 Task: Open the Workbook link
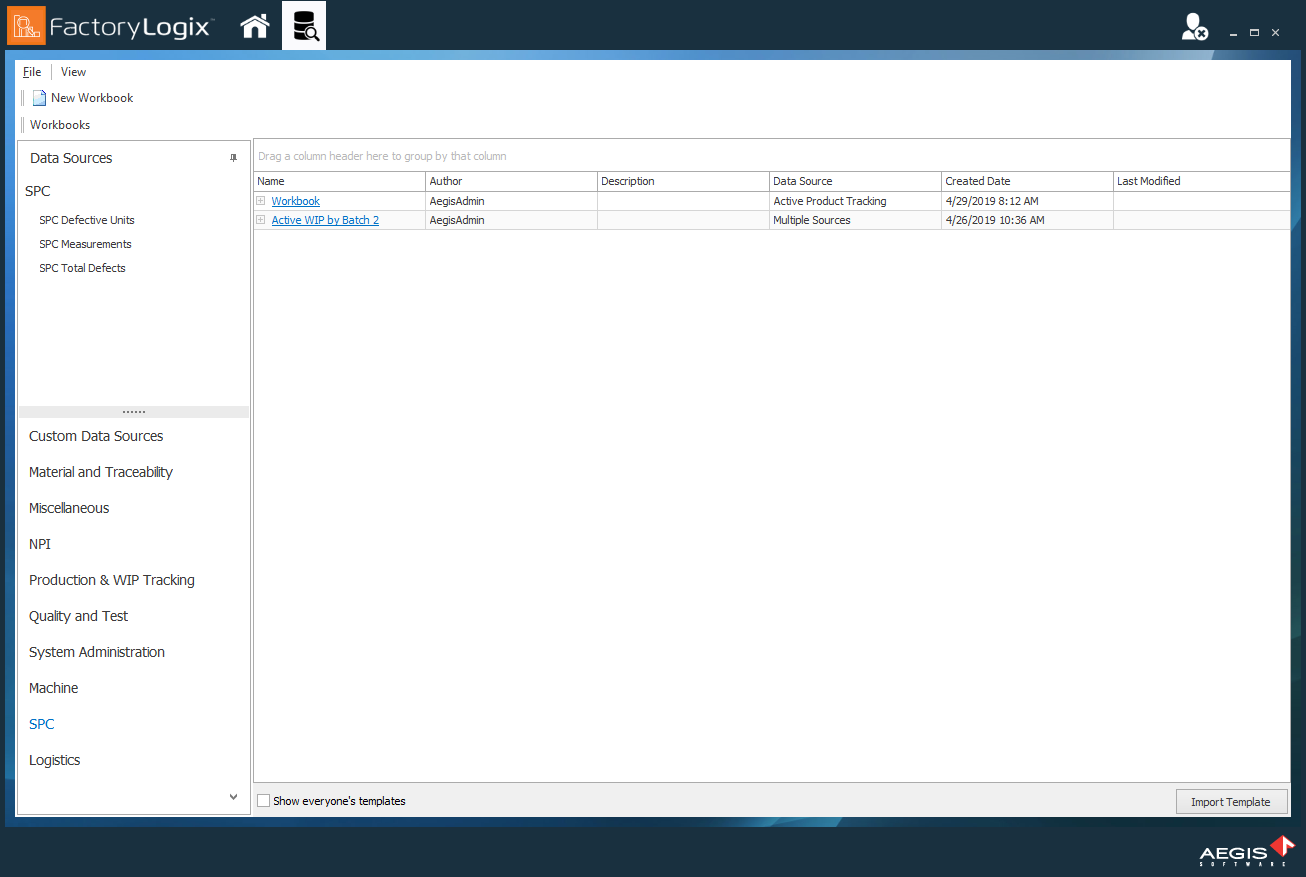295,200
